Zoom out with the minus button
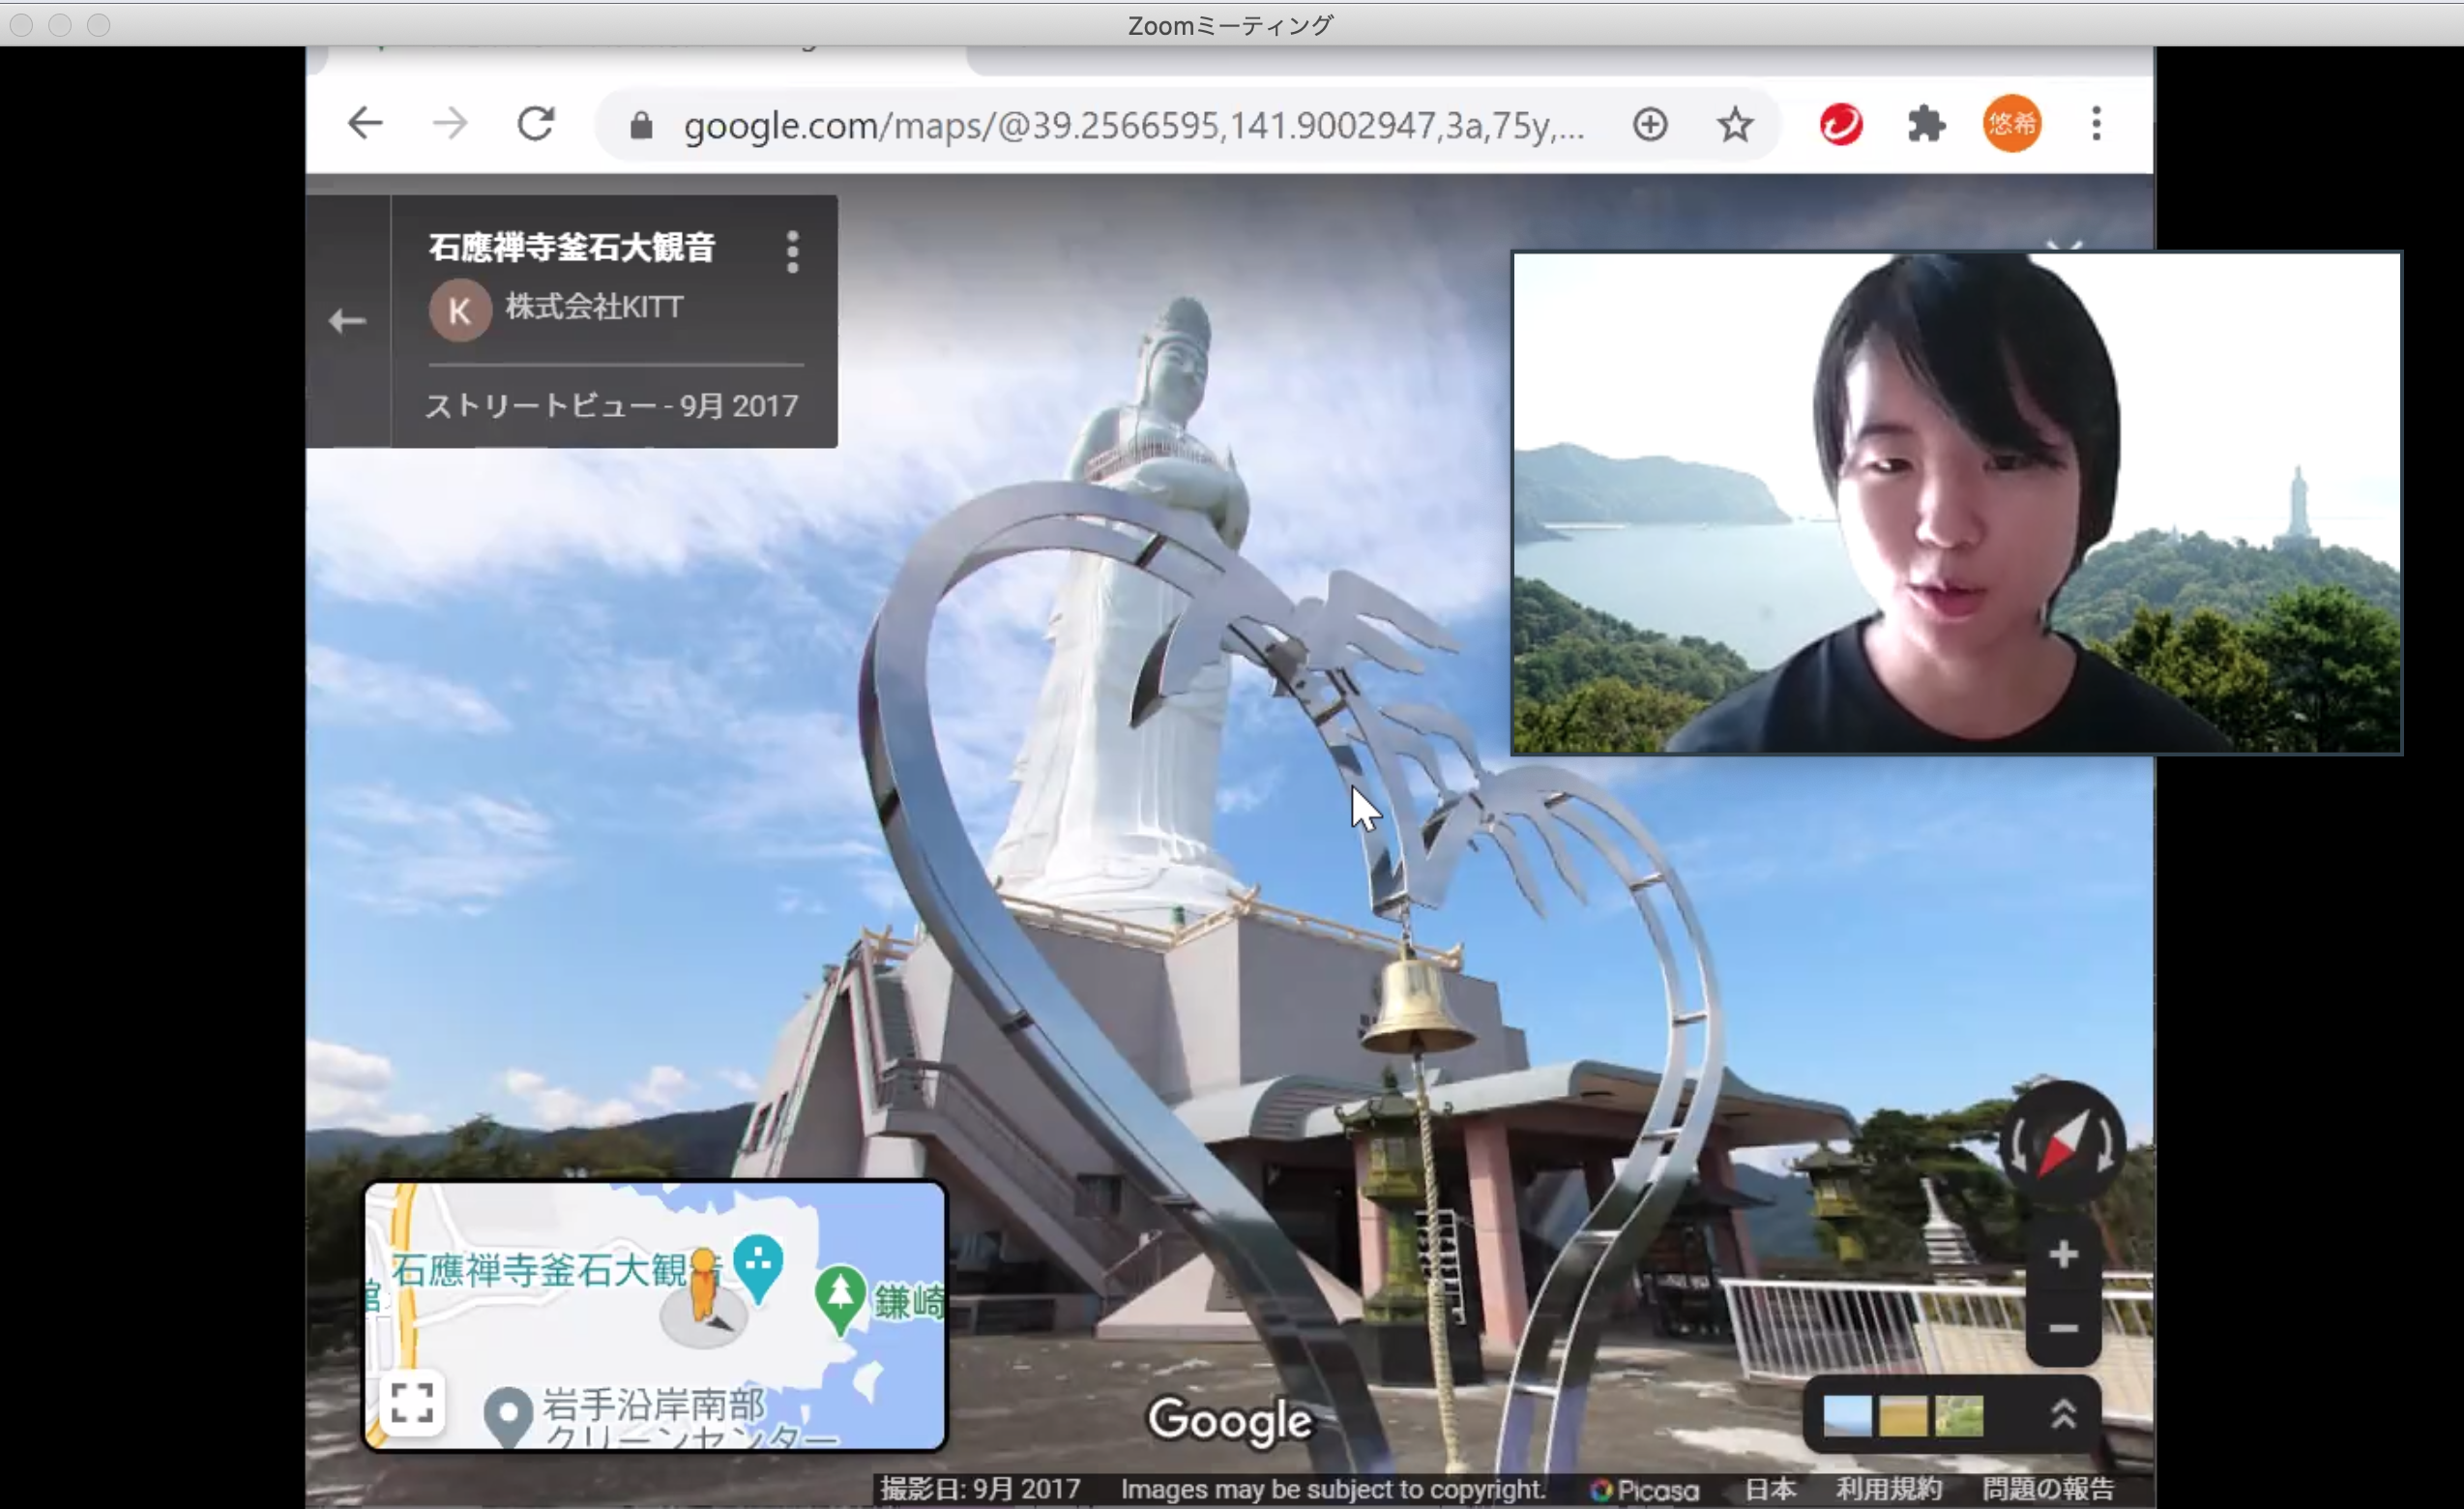 point(2062,1328)
